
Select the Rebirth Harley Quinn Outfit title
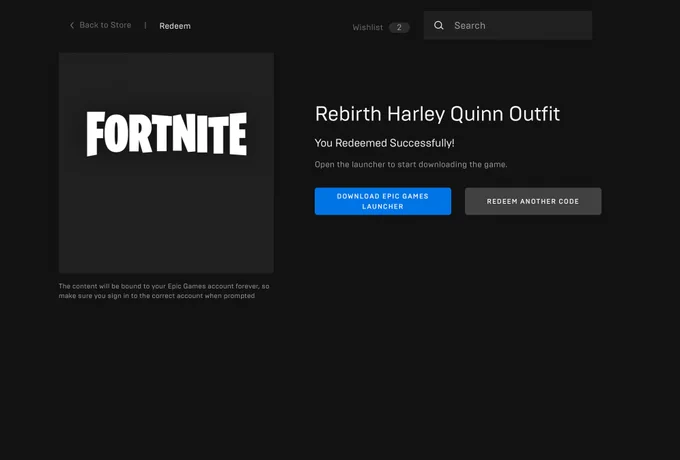437,114
